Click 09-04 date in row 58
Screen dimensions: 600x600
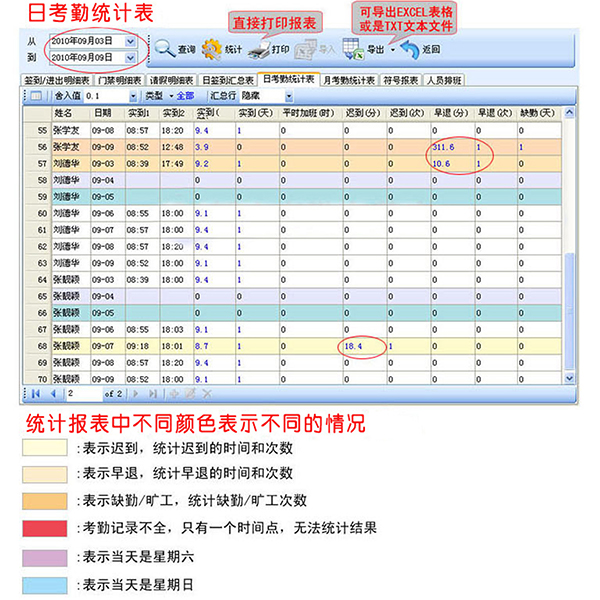(x=108, y=180)
